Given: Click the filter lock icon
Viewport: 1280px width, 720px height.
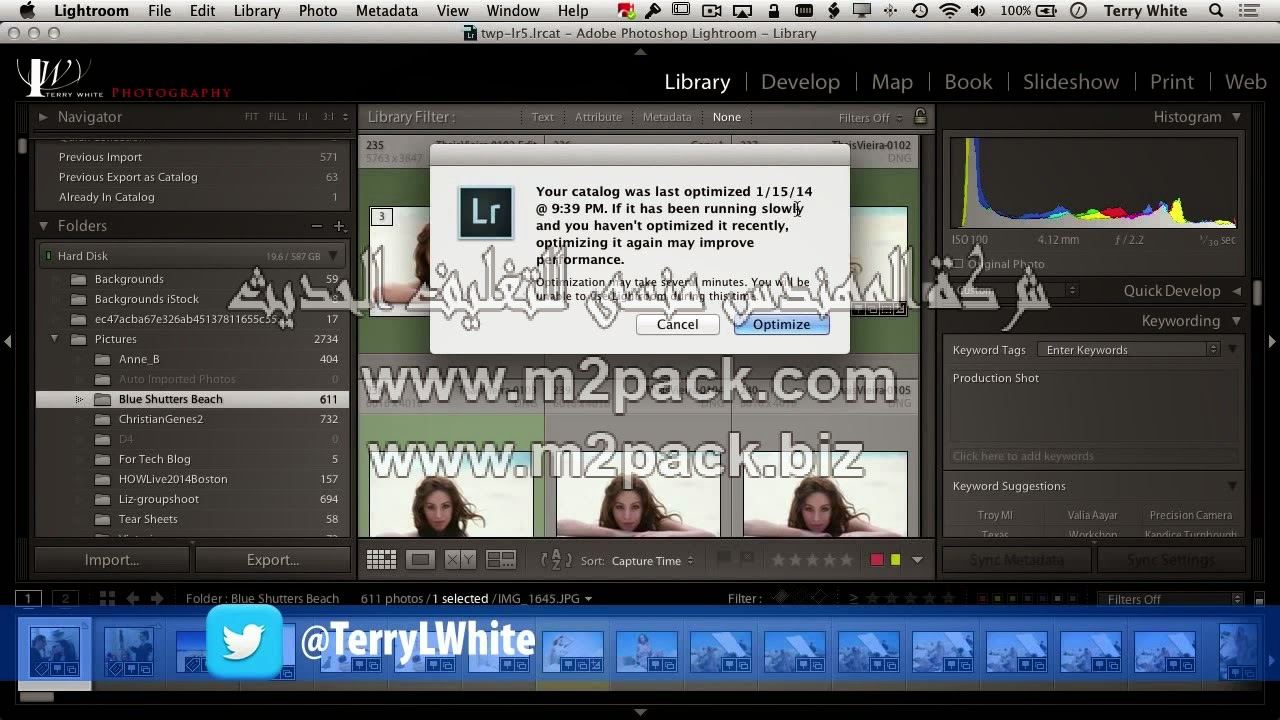Looking at the screenshot, I should (x=920, y=117).
